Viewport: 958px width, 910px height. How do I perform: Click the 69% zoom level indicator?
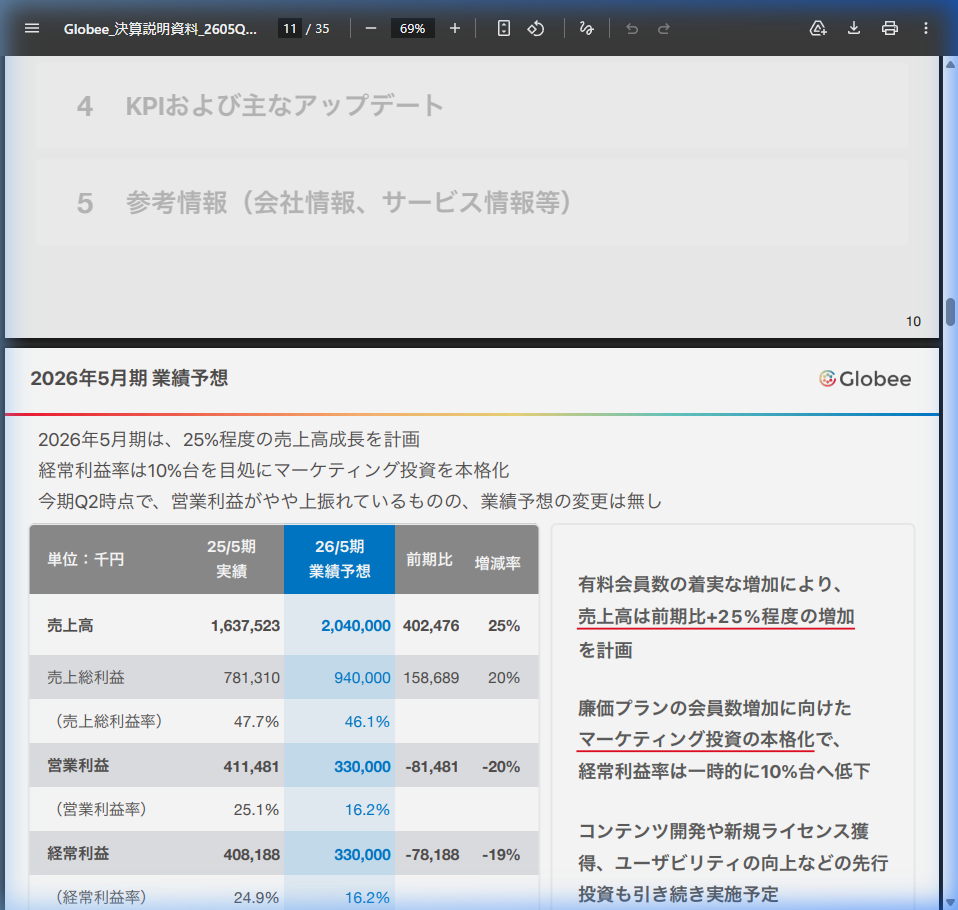(412, 28)
